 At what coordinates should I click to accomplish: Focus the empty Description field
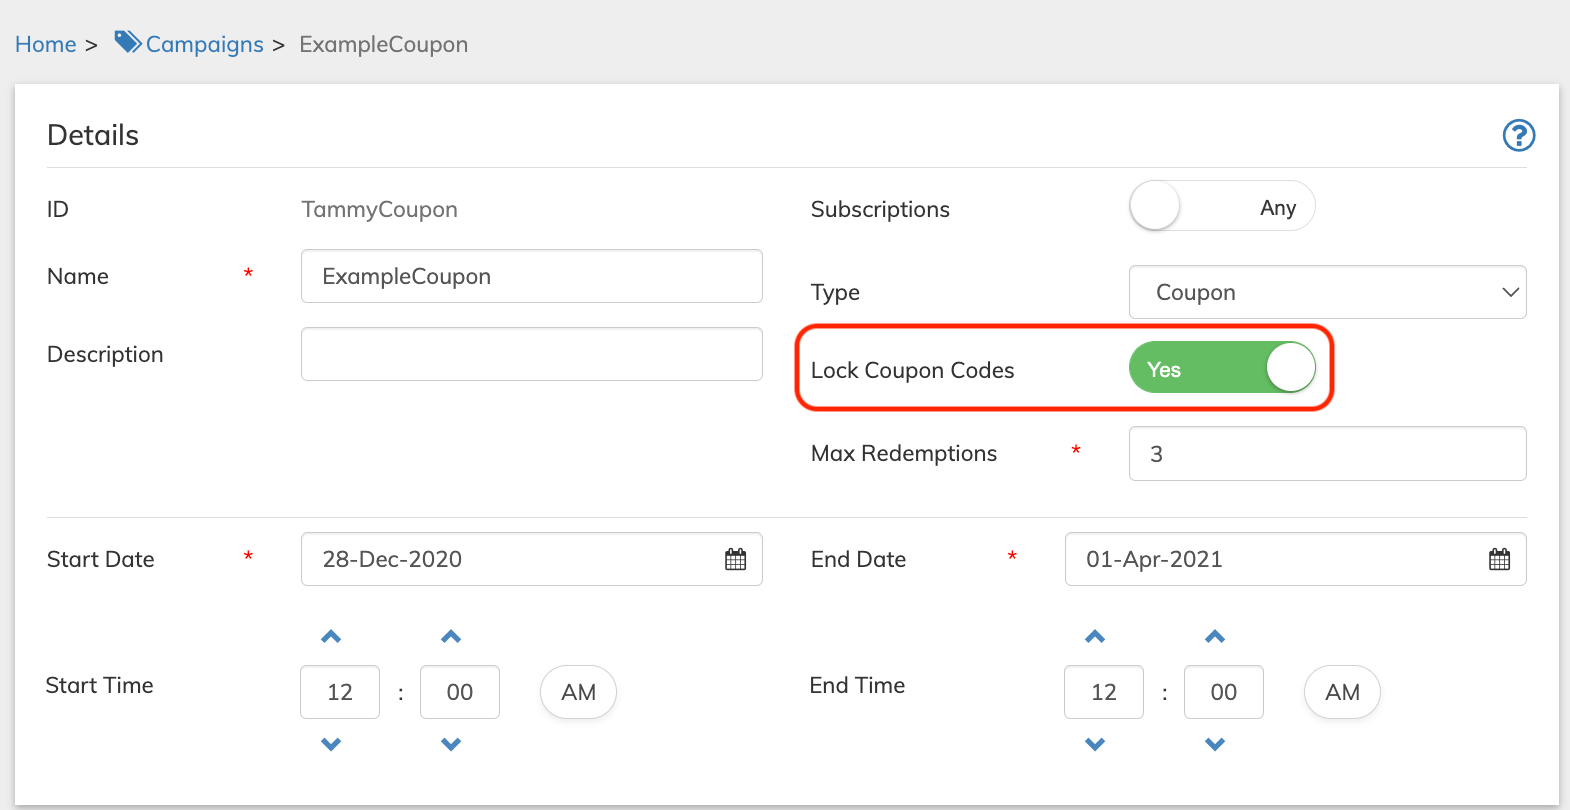tap(532, 354)
